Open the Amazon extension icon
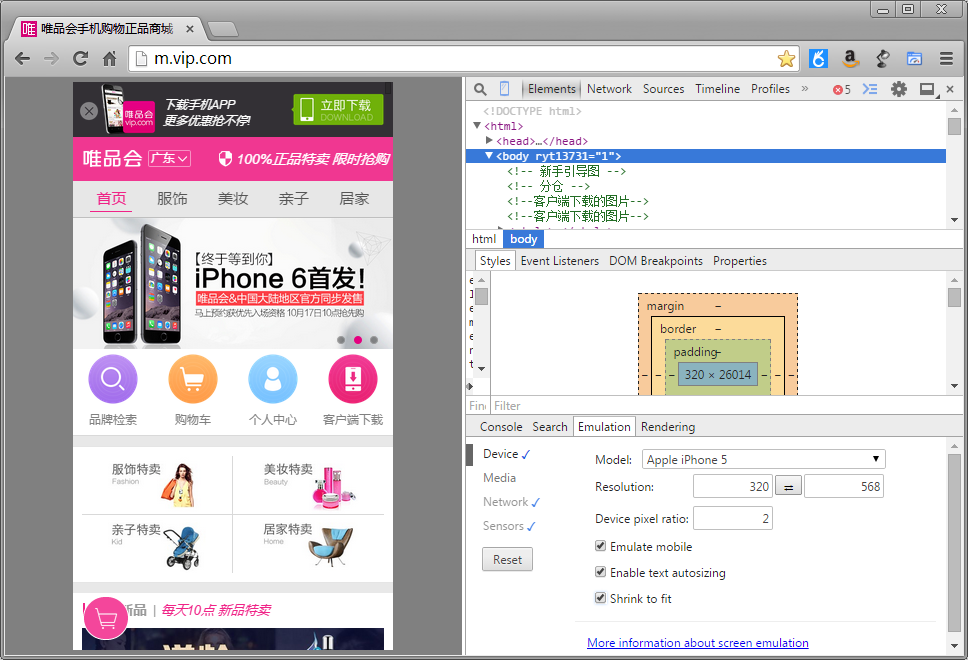 pos(851,59)
